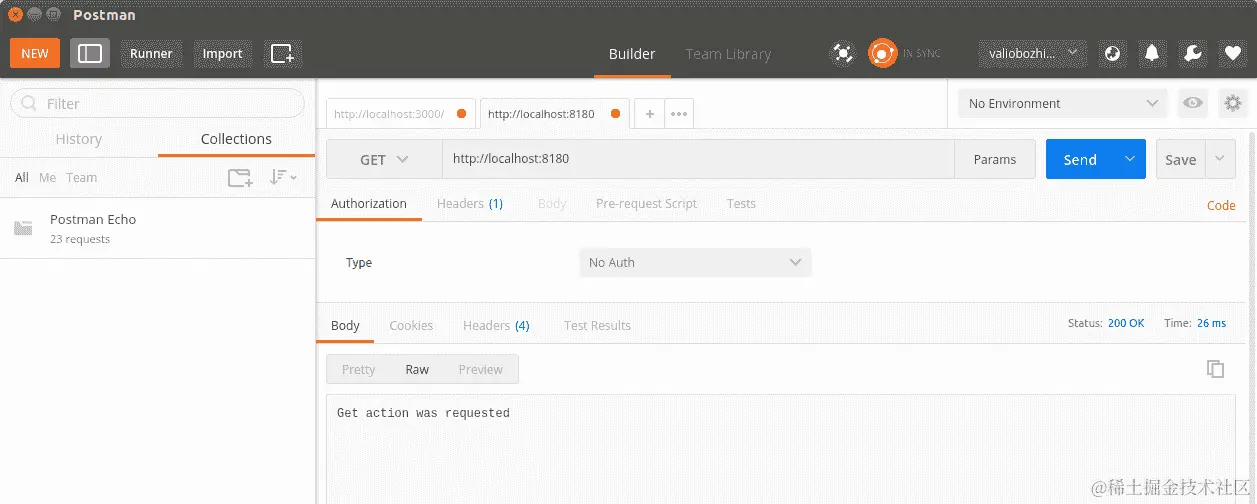
Task: Click the Import button
Action: tap(222, 53)
